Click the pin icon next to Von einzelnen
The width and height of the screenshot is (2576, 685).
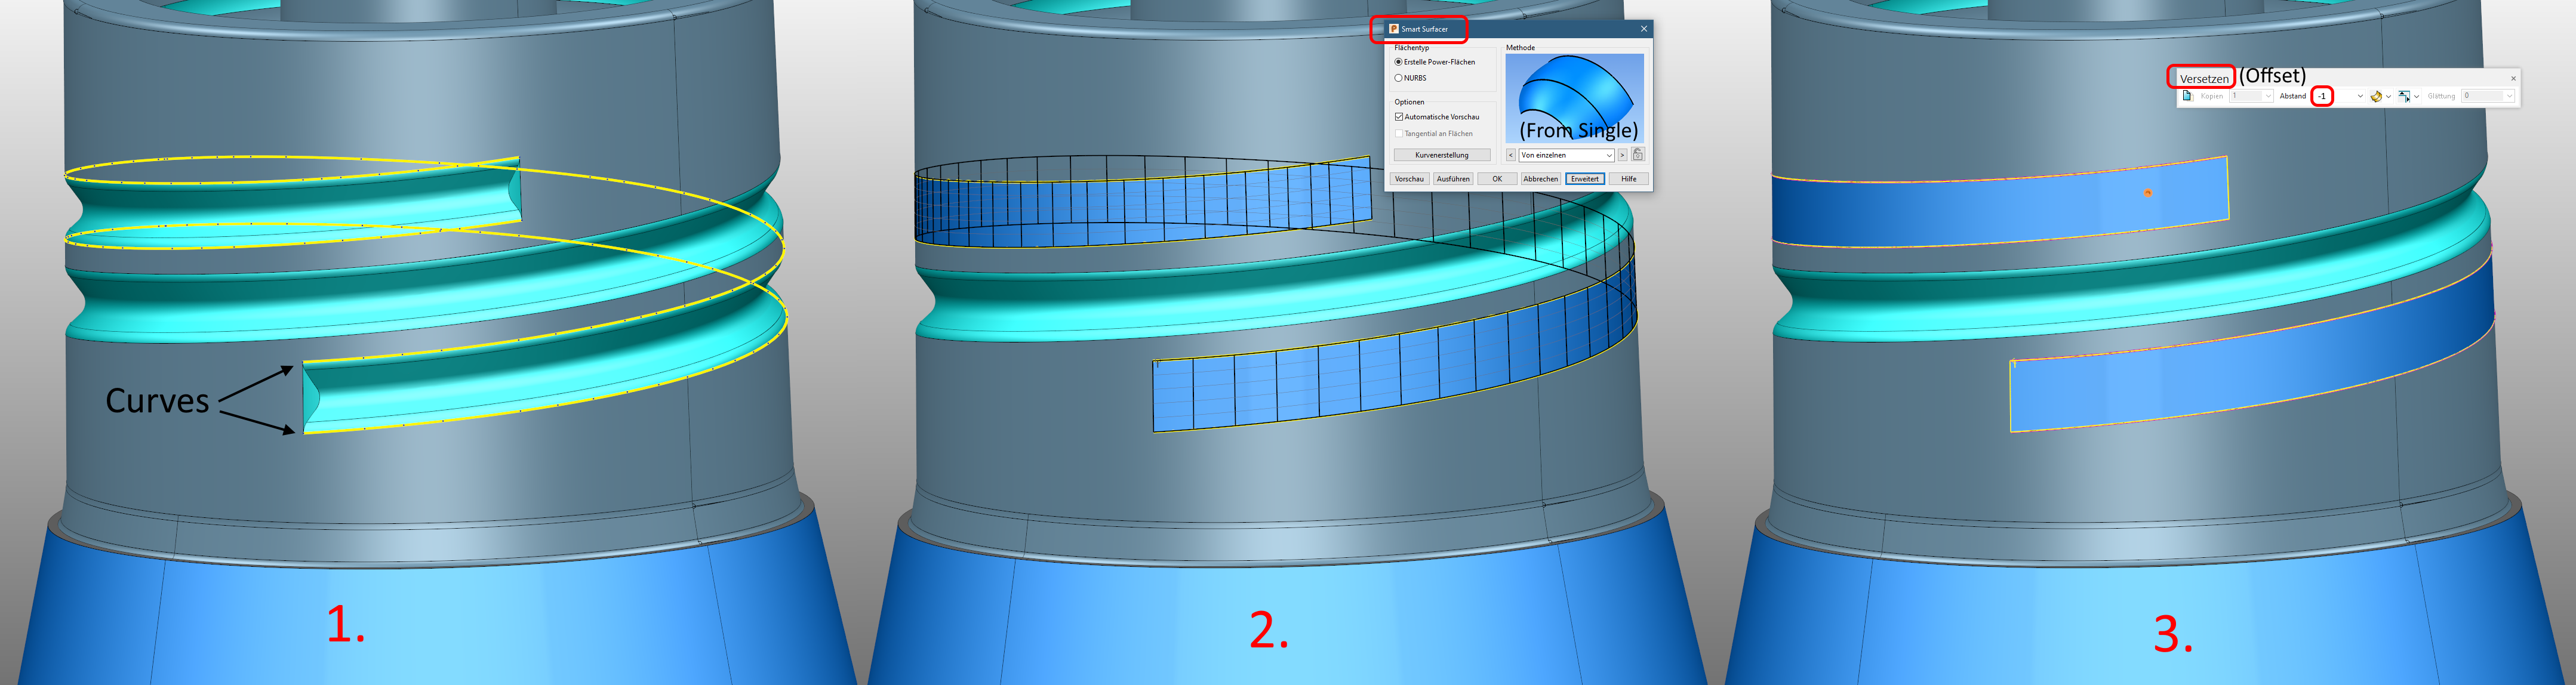coord(1638,155)
